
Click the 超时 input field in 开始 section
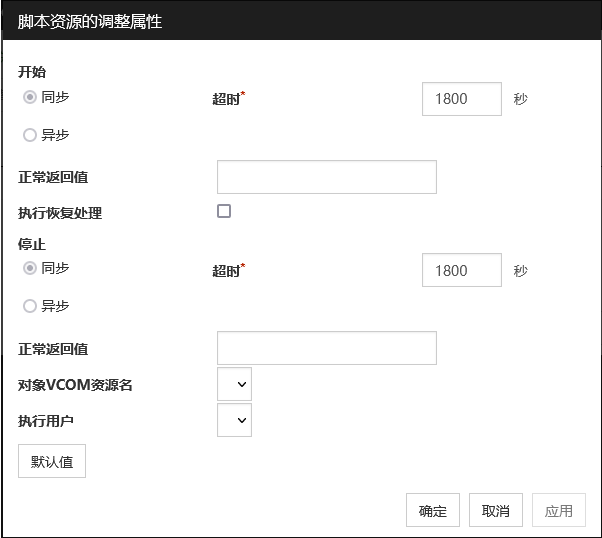click(x=461, y=99)
